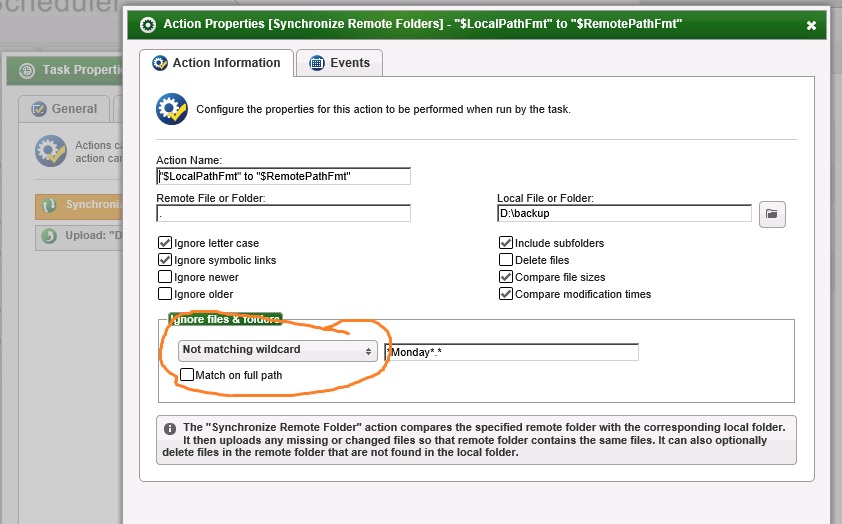
Task: Click the Actions gear icon in background Task Properties
Action: [51, 151]
